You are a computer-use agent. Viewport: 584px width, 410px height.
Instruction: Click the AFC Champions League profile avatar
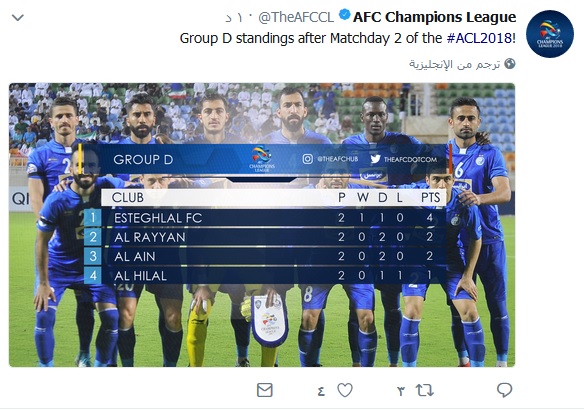(550, 34)
